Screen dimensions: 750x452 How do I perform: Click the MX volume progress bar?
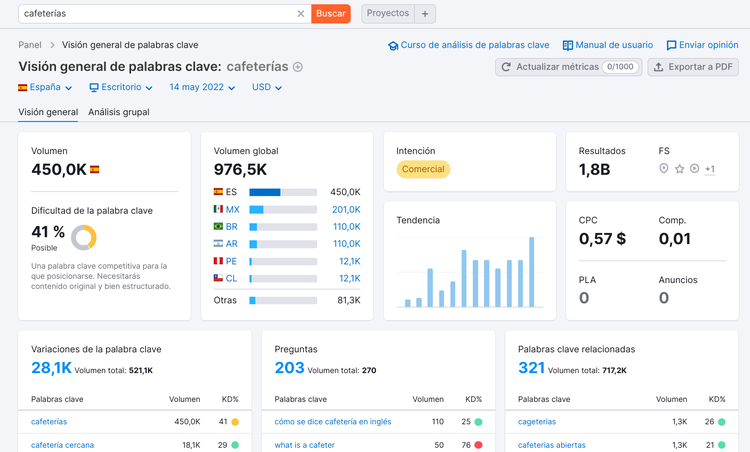point(283,209)
